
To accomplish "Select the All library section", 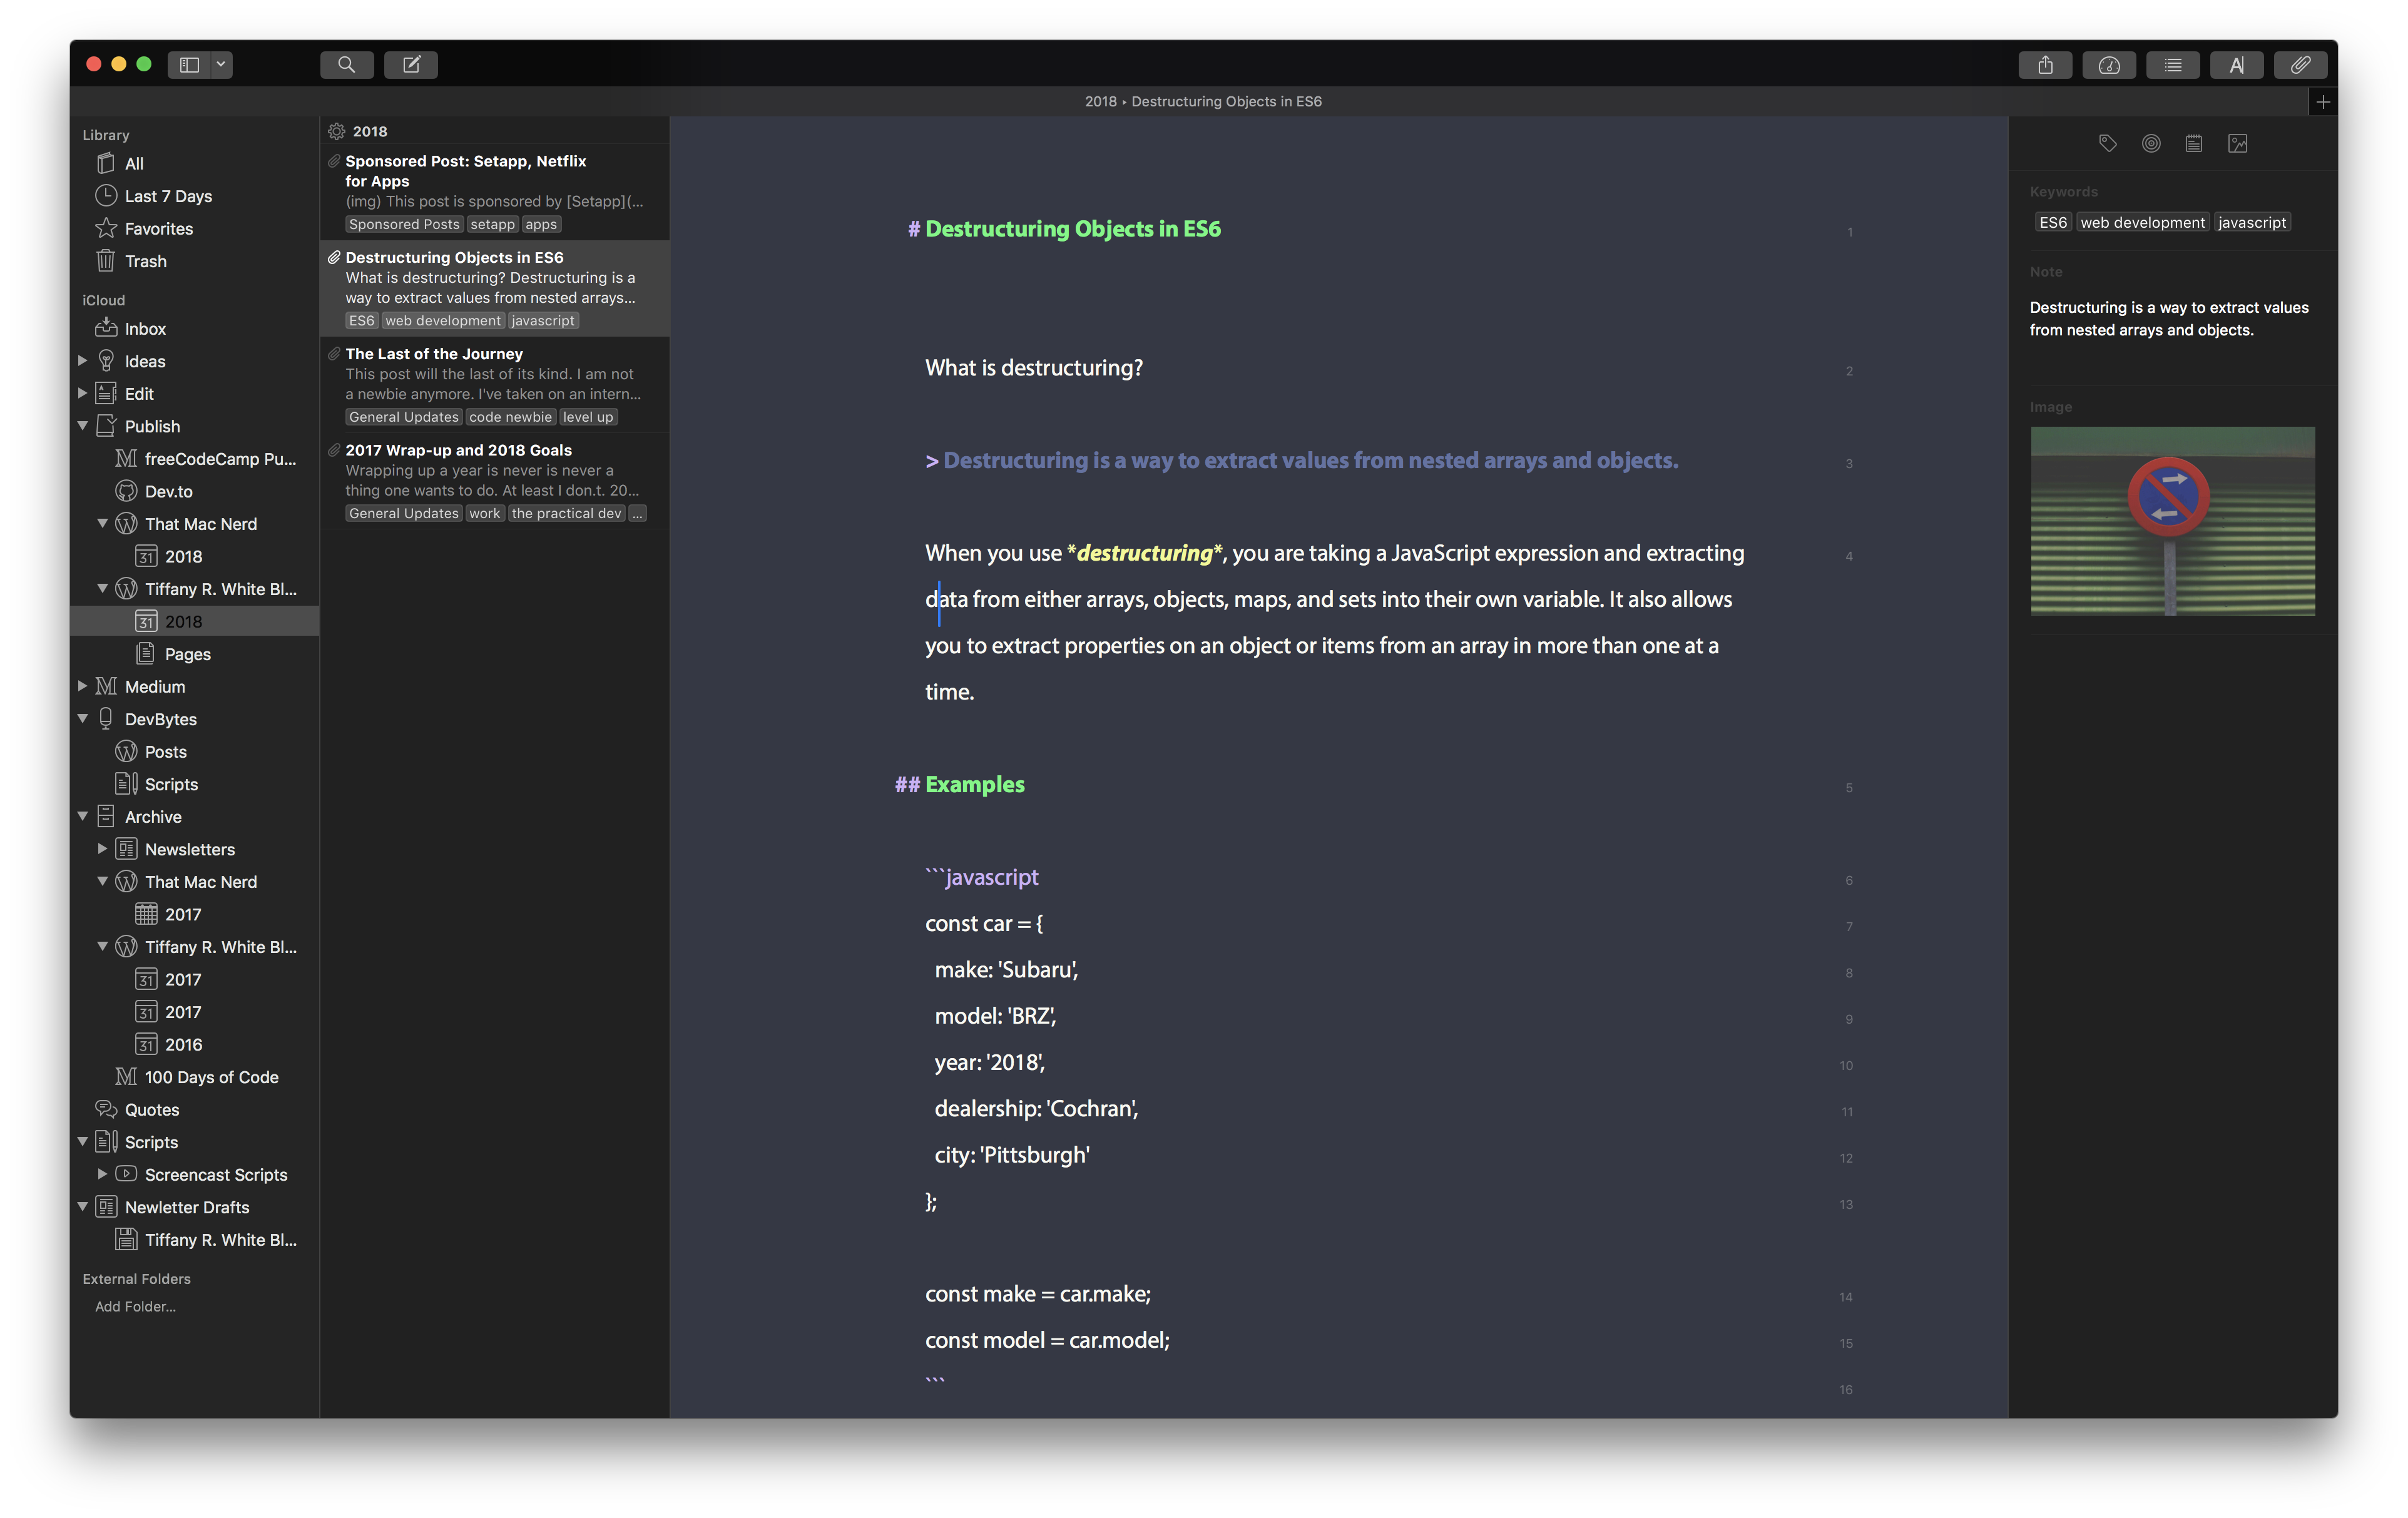I will coord(194,163).
